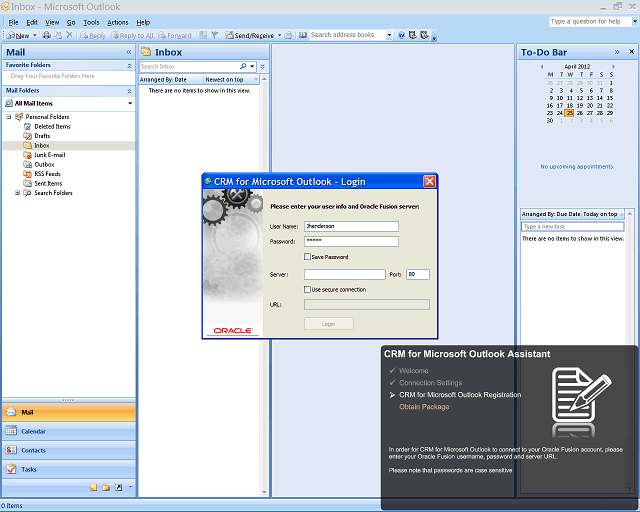Click the Server input field
The width and height of the screenshot is (640, 512).
tap(344, 274)
